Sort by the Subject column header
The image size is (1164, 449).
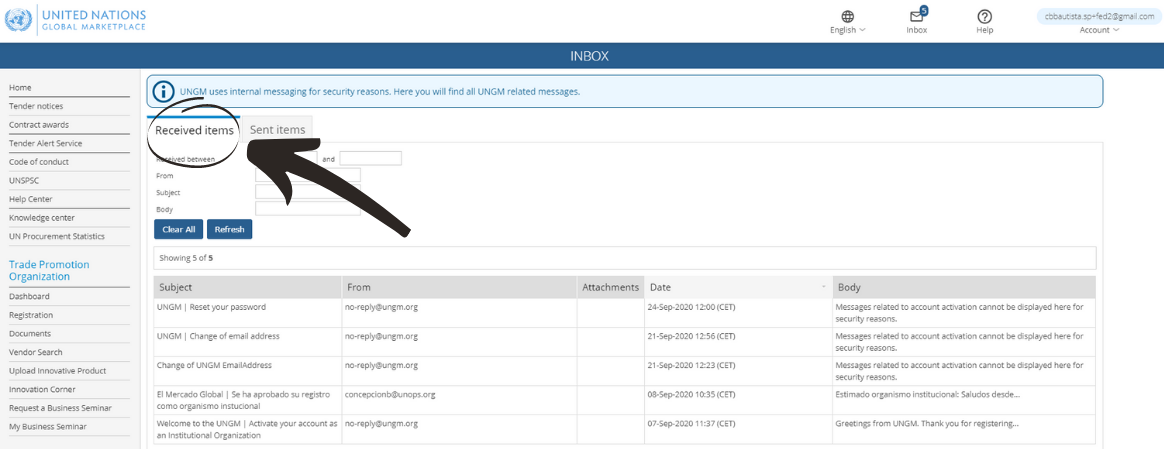tap(247, 287)
